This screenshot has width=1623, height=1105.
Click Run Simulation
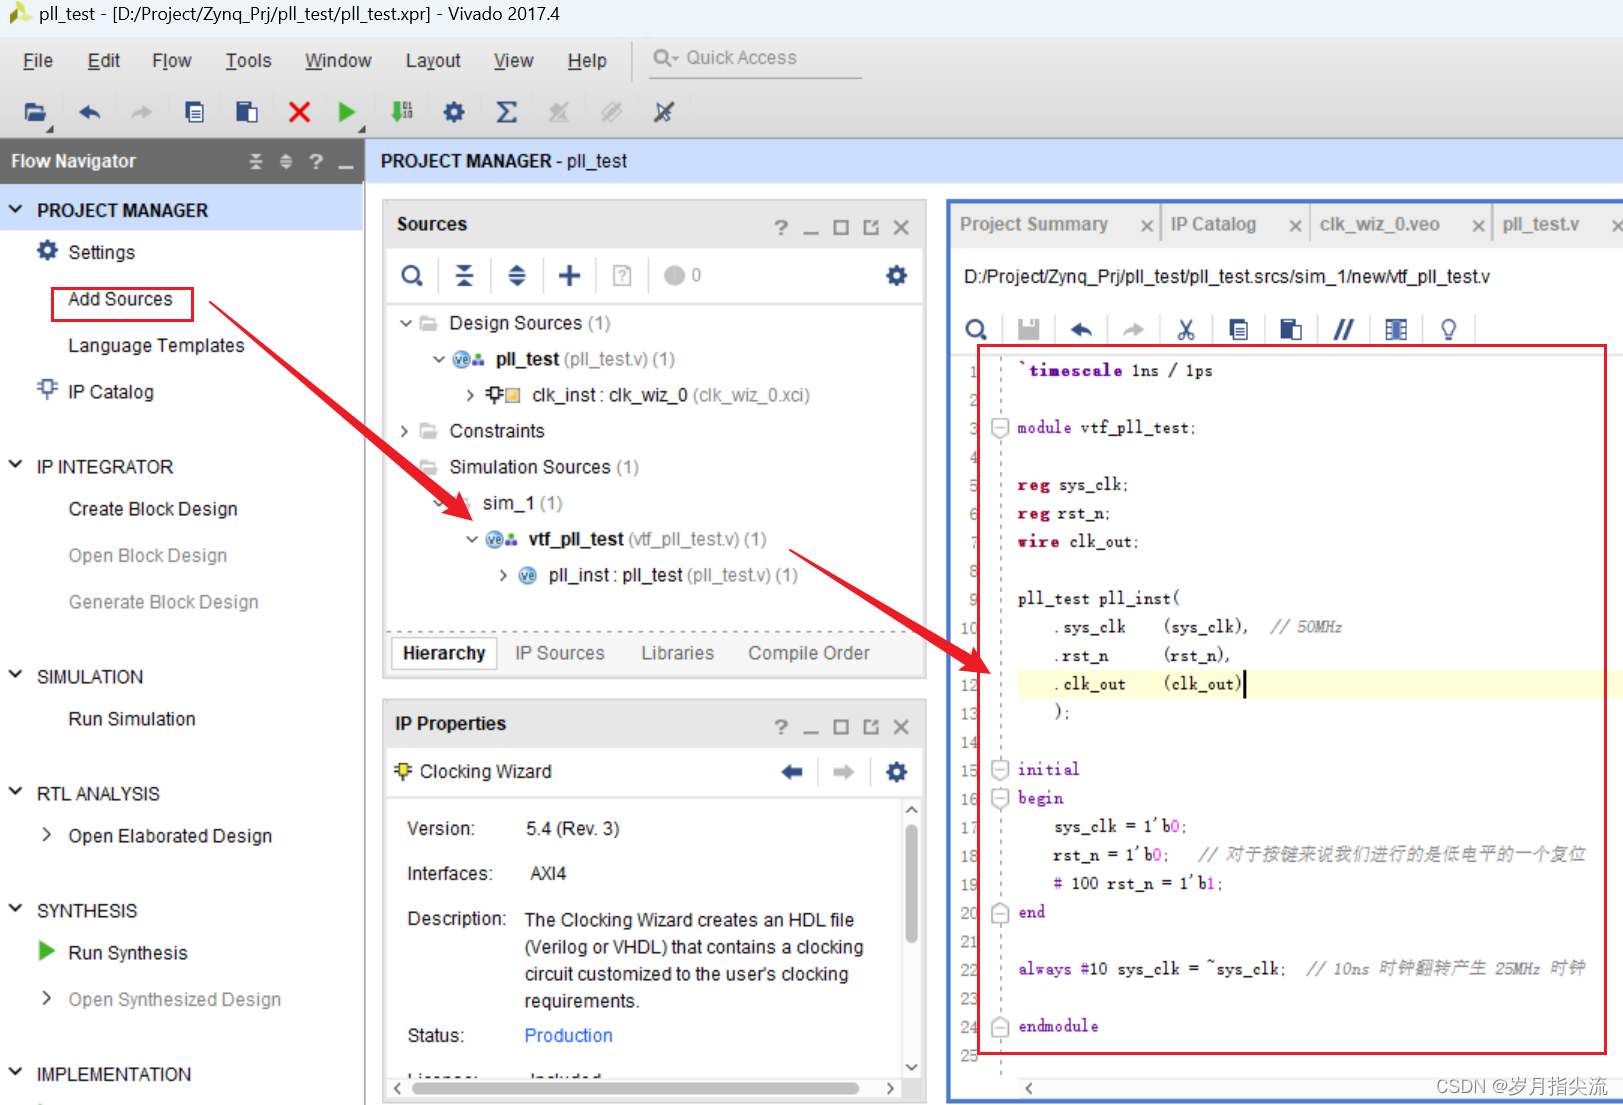pyautogui.click(x=132, y=719)
